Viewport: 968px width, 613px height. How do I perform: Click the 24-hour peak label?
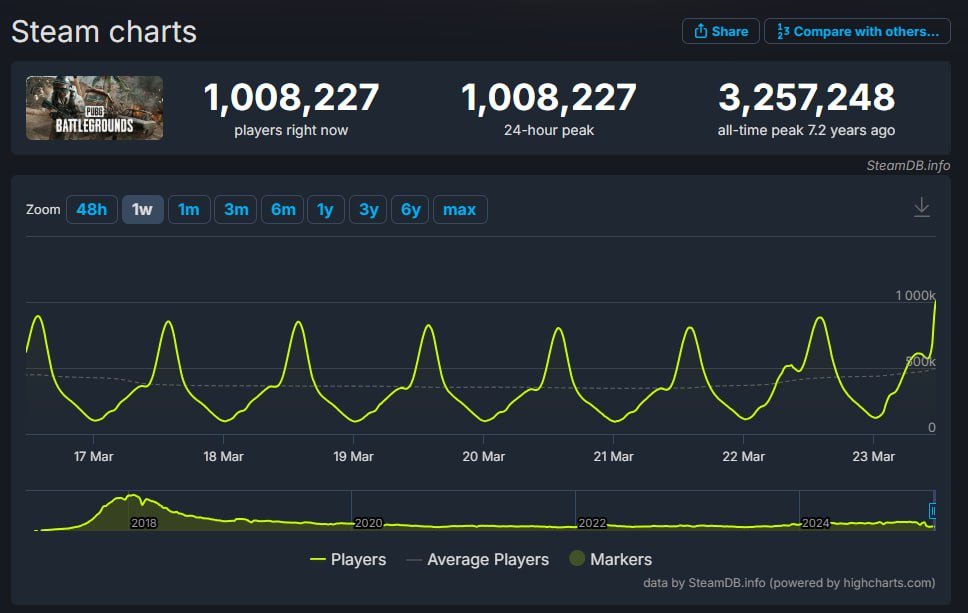point(549,130)
